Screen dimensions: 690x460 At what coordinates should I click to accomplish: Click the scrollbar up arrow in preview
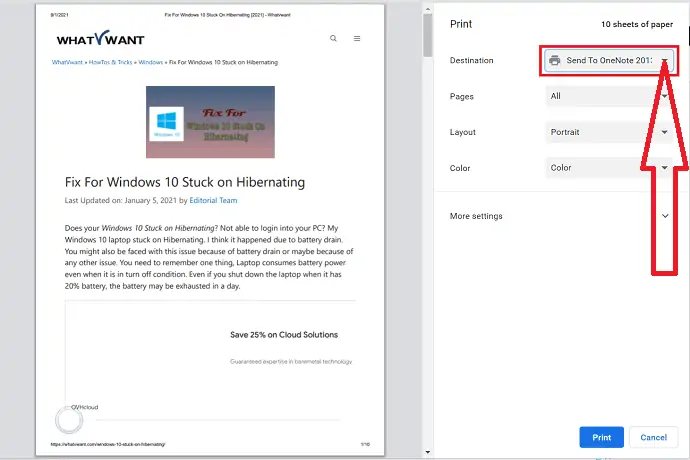[x=427, y=8]
